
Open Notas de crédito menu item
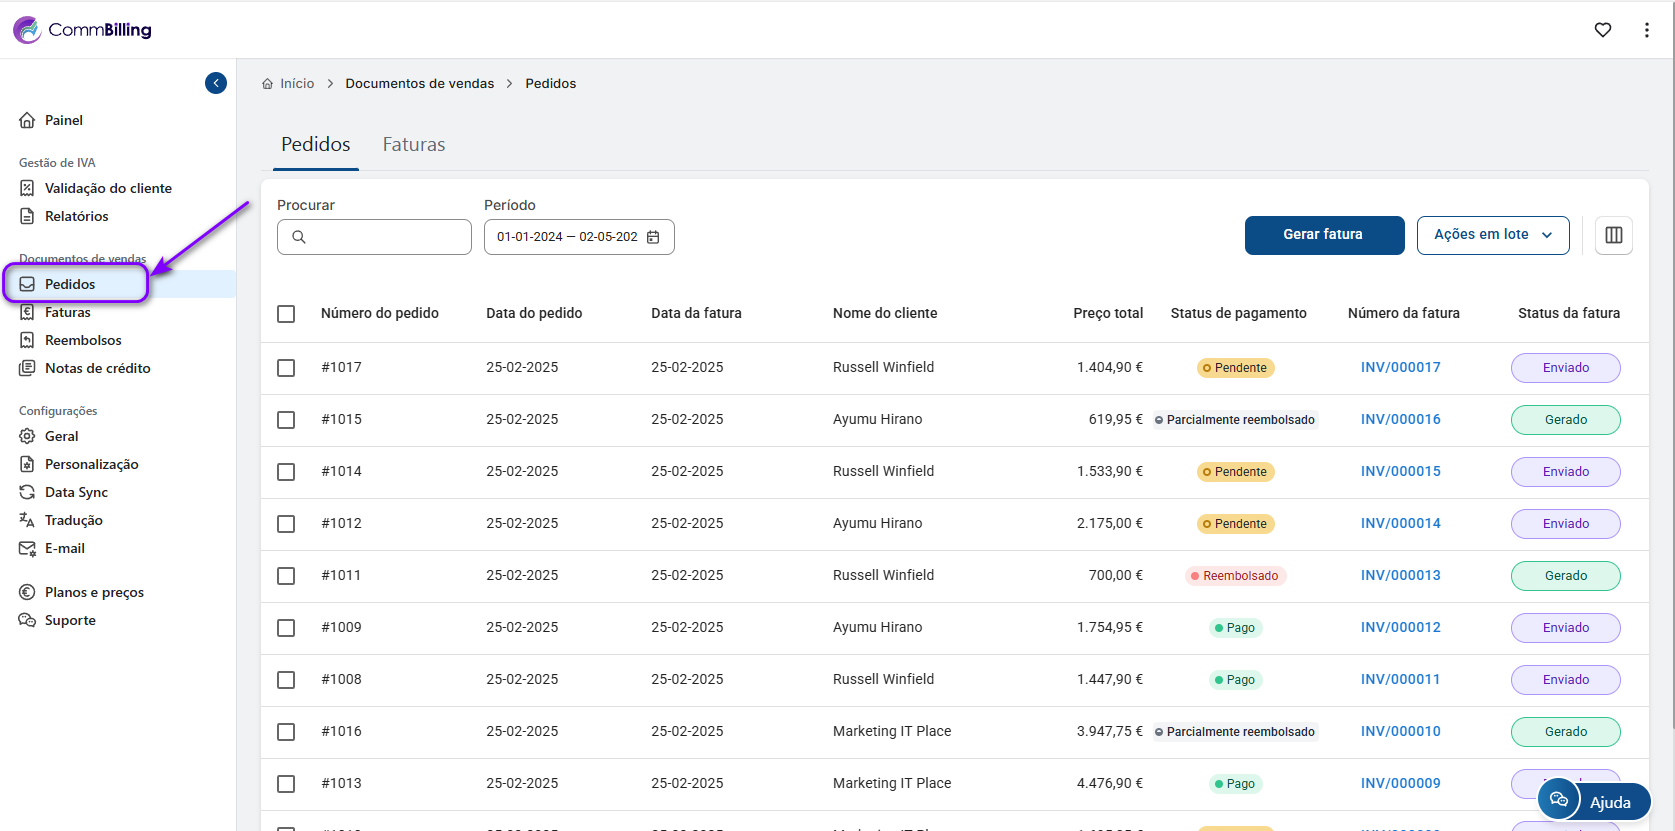(97, 368)
